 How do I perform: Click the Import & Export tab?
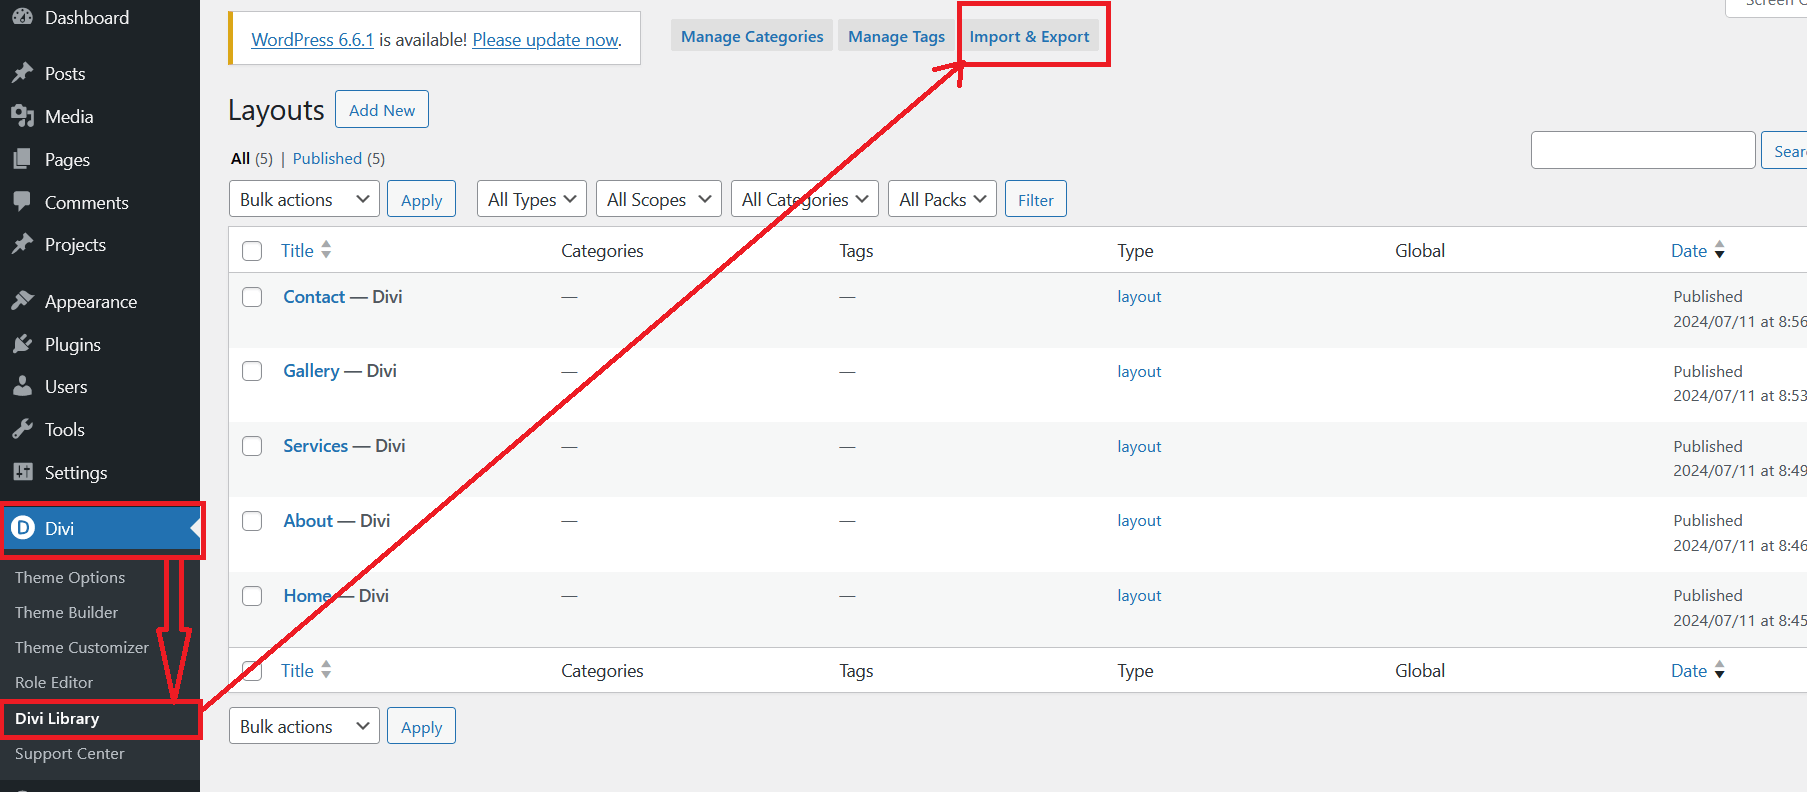tap(1029, 36)
